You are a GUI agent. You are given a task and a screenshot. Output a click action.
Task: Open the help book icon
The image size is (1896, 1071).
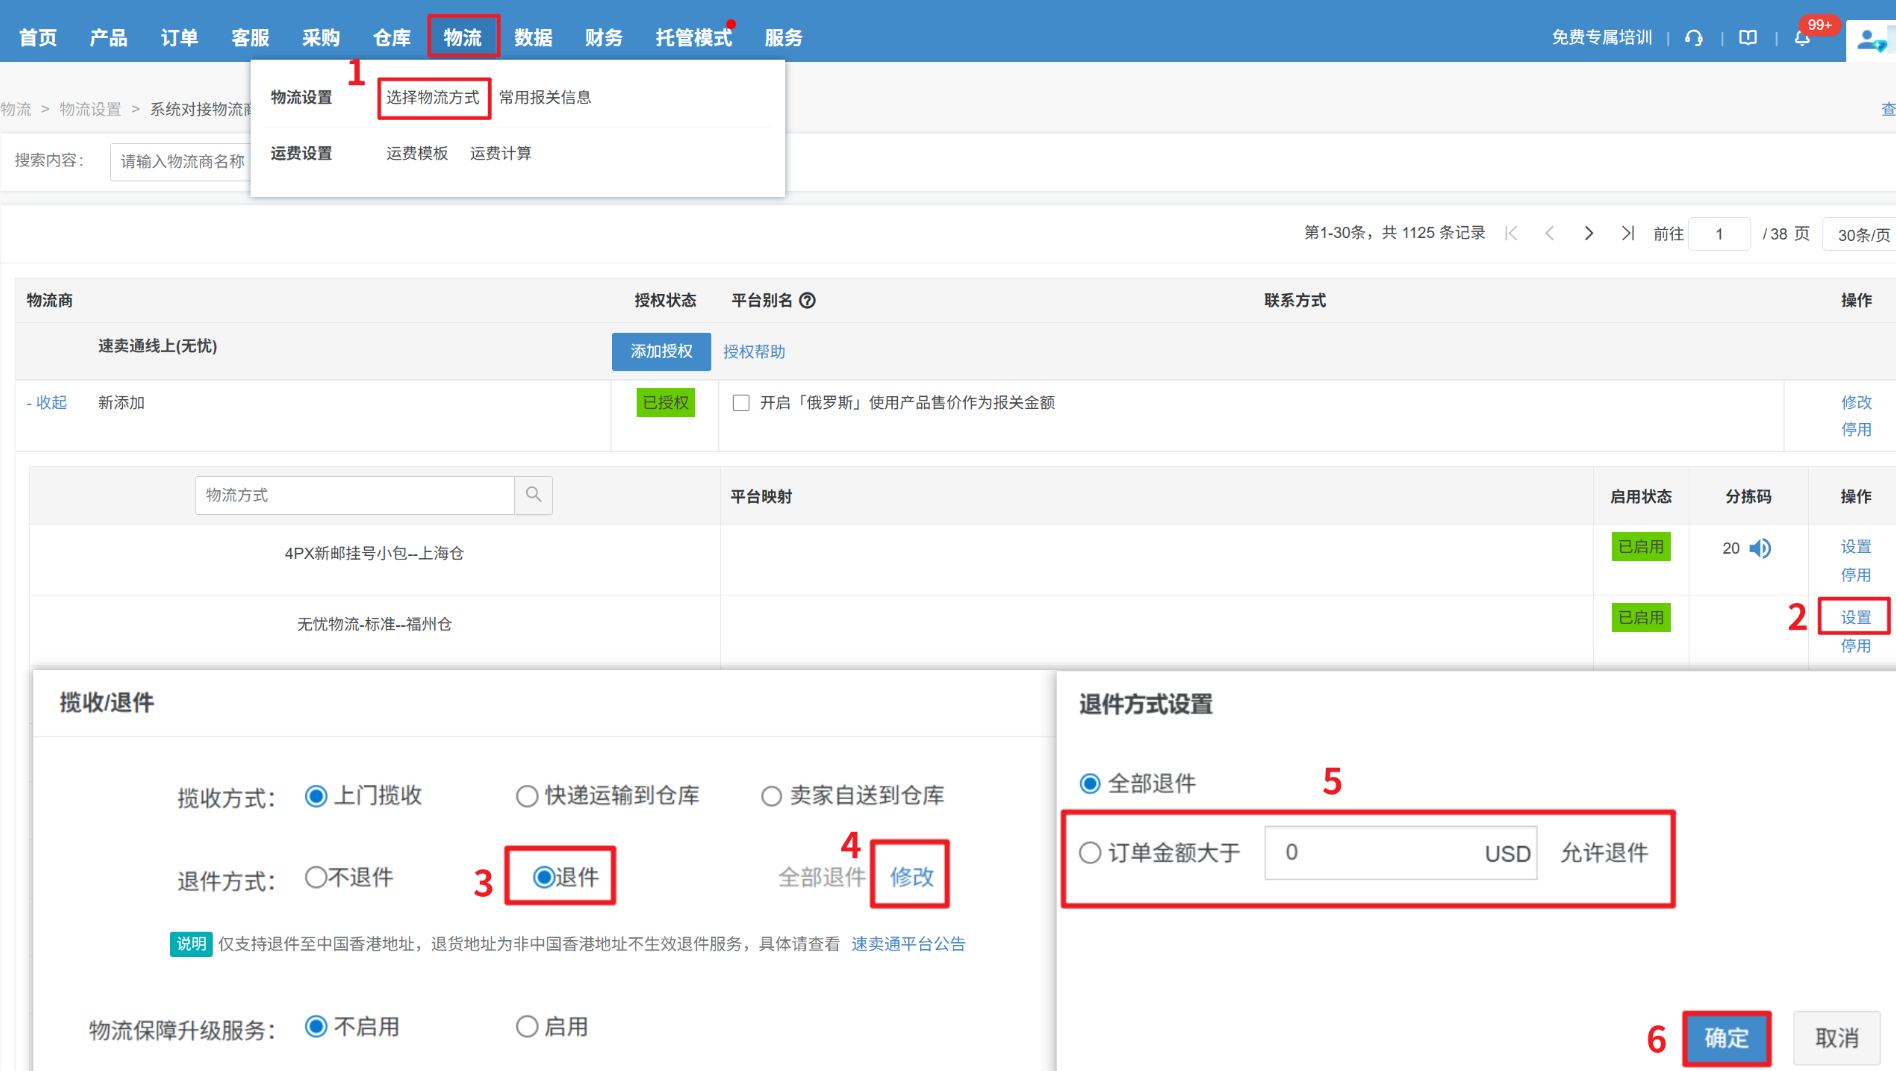[1748, 38]
